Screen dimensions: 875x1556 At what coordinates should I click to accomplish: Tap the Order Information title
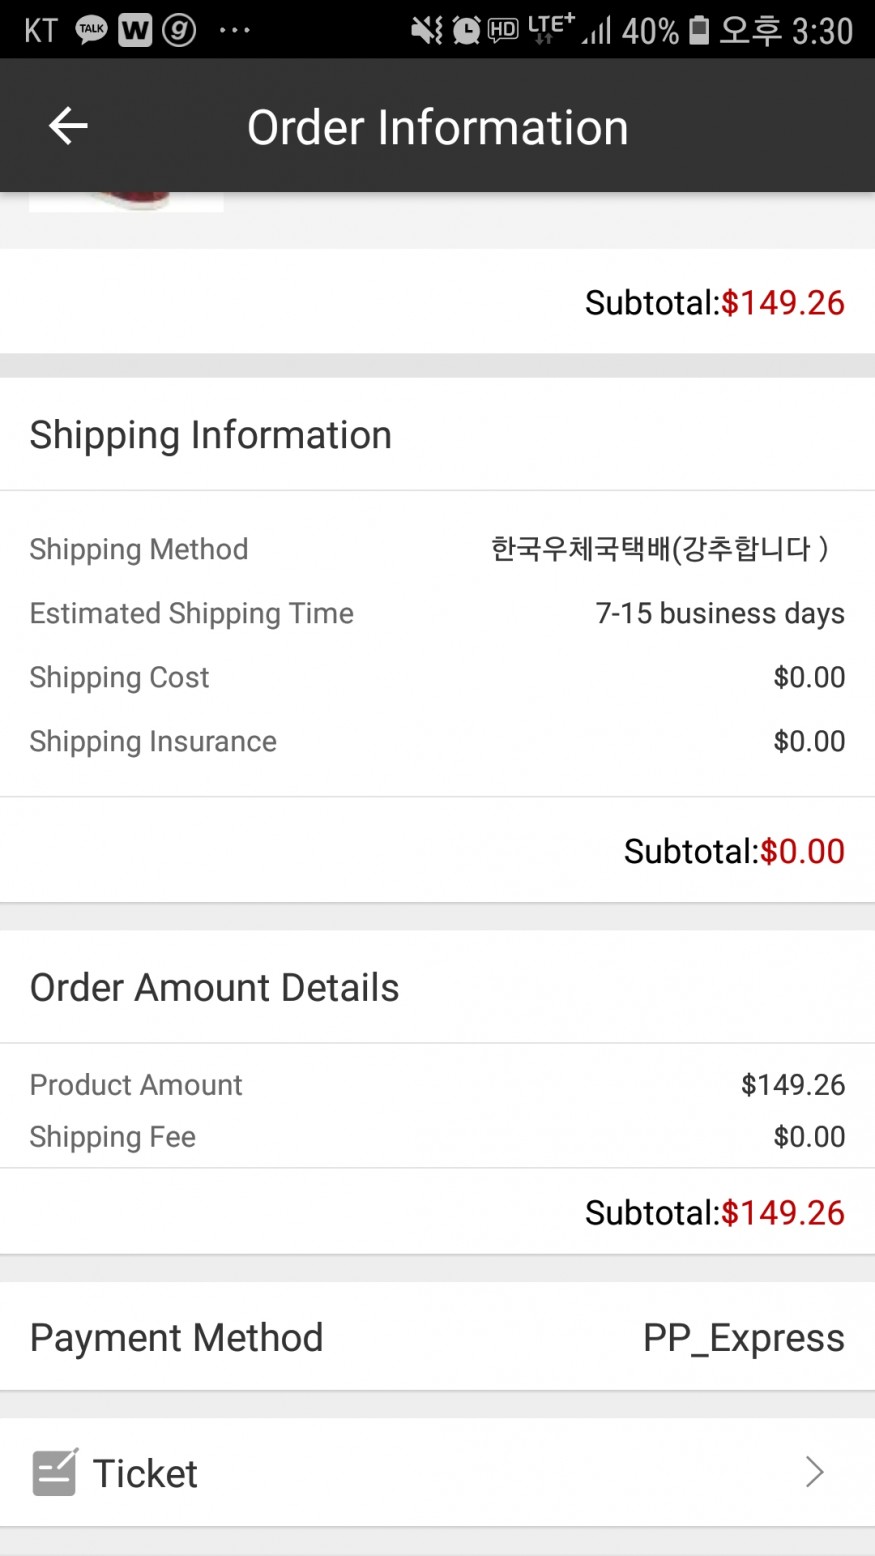pos(437,128)
